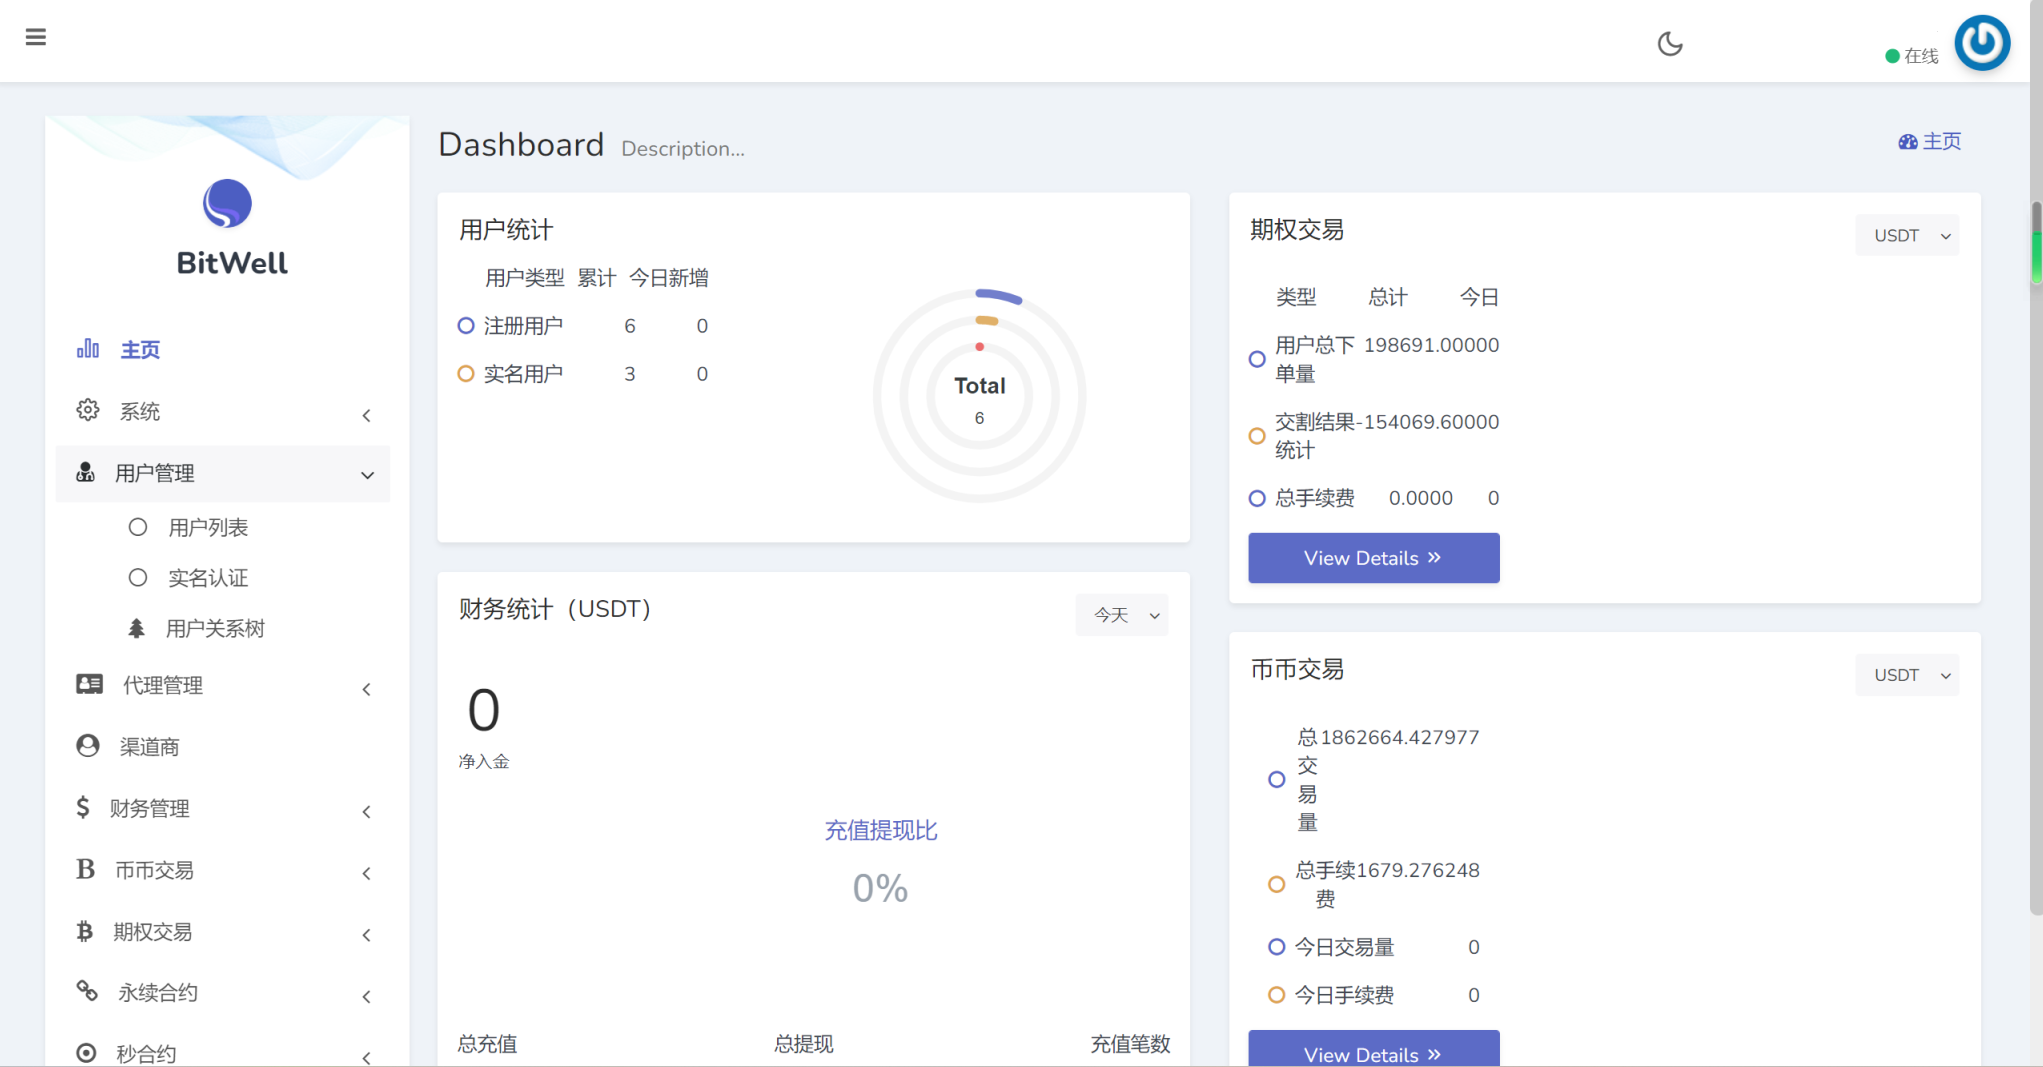Open the 实名认证 menu item
The height and width of the screenshot is (1067, 2043).
208,577
